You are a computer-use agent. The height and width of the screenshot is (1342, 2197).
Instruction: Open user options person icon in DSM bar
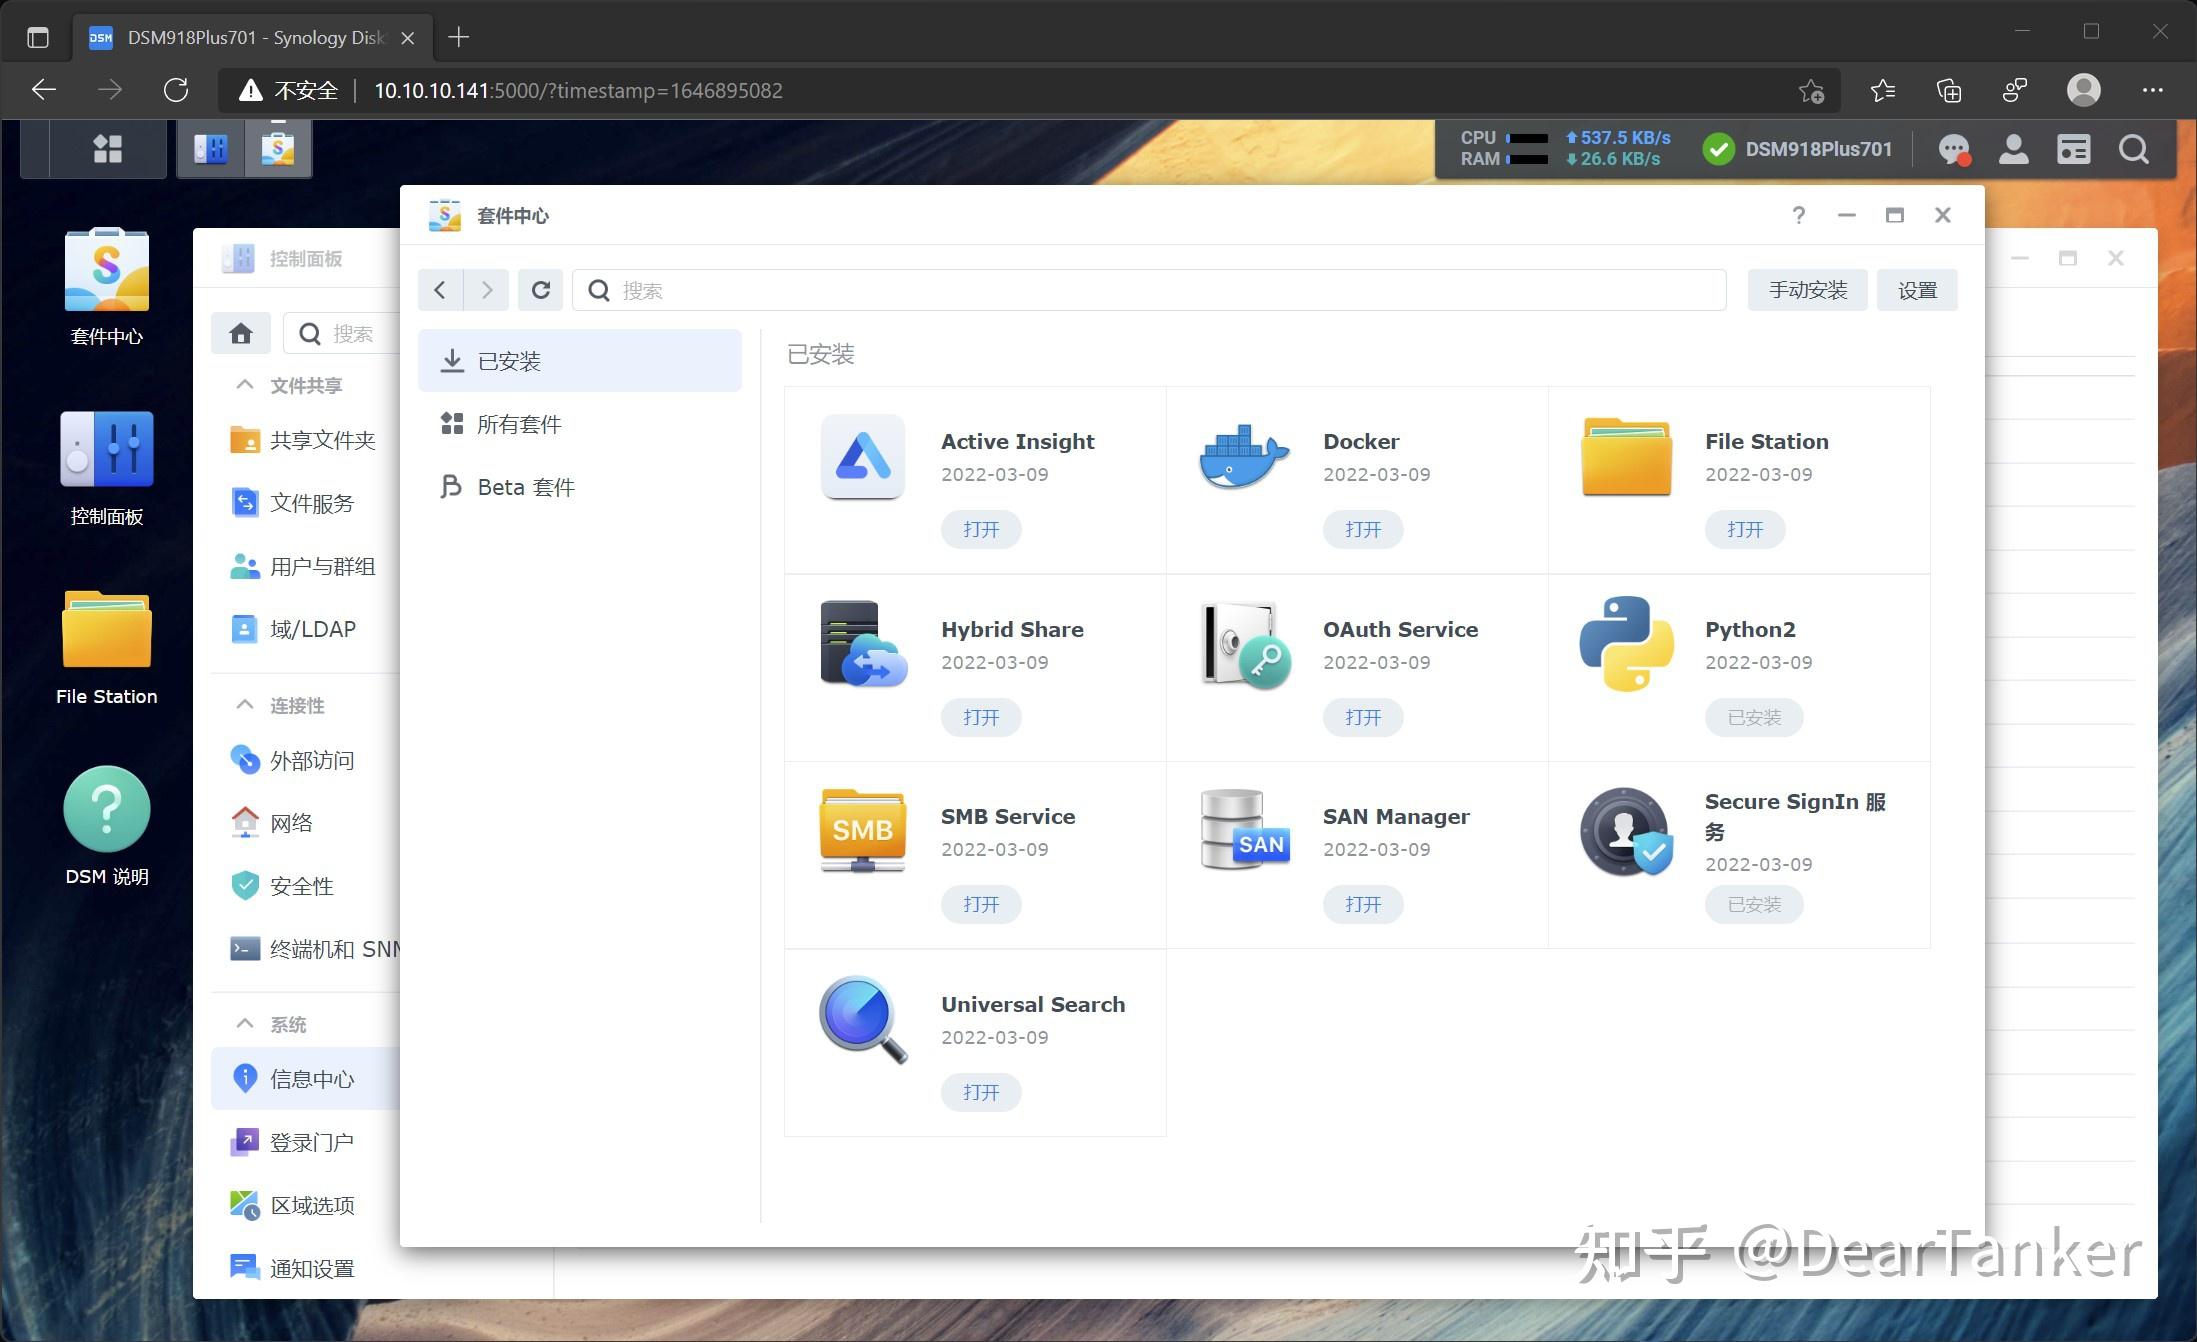click(x=2013, y=149)
